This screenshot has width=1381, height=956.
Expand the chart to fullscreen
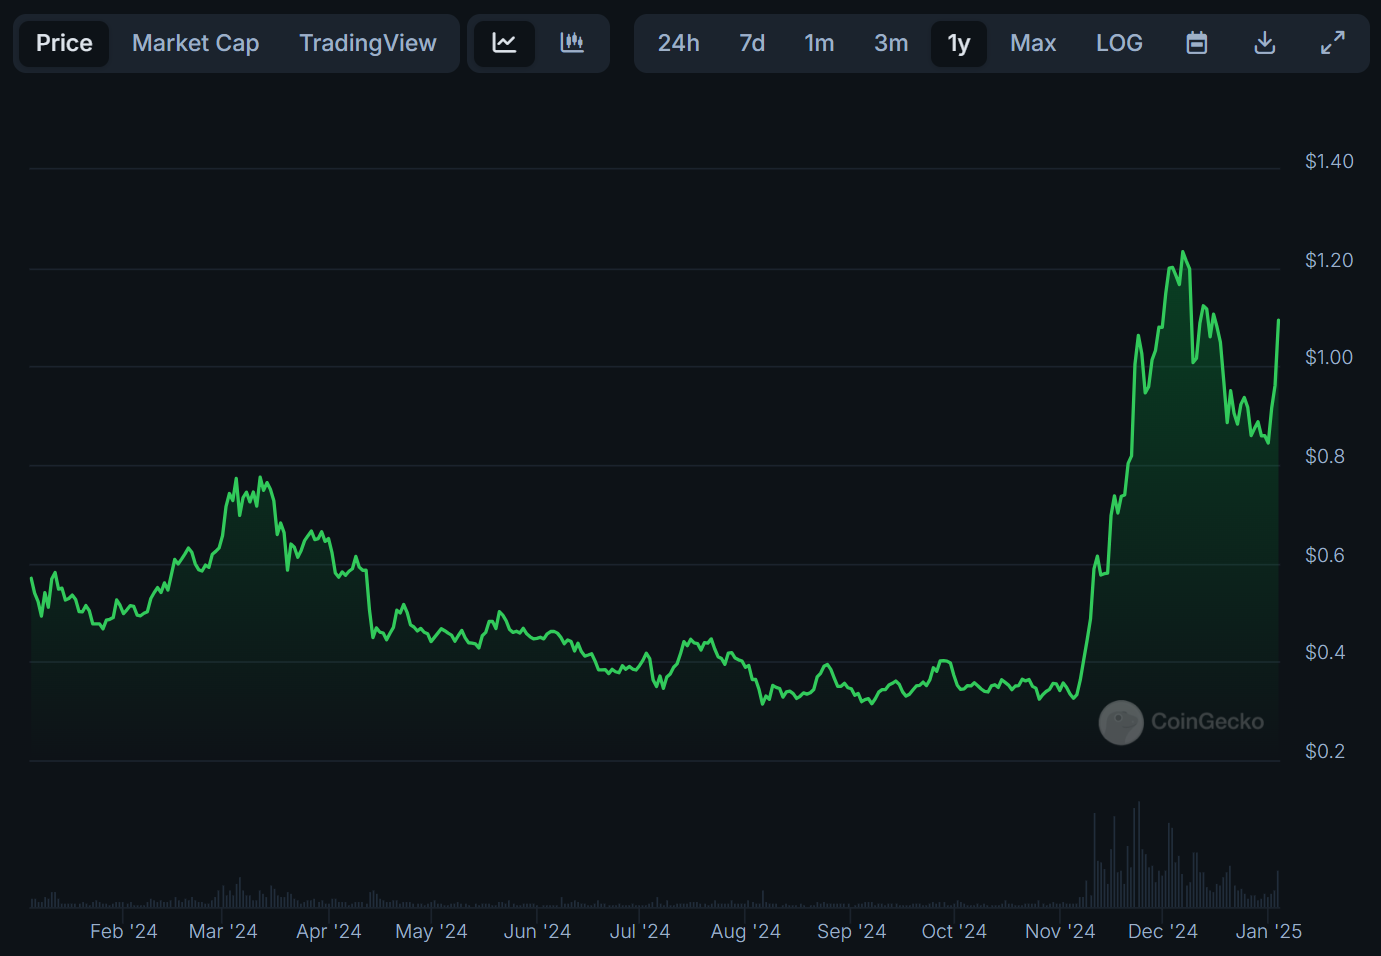pos(1333,43)
